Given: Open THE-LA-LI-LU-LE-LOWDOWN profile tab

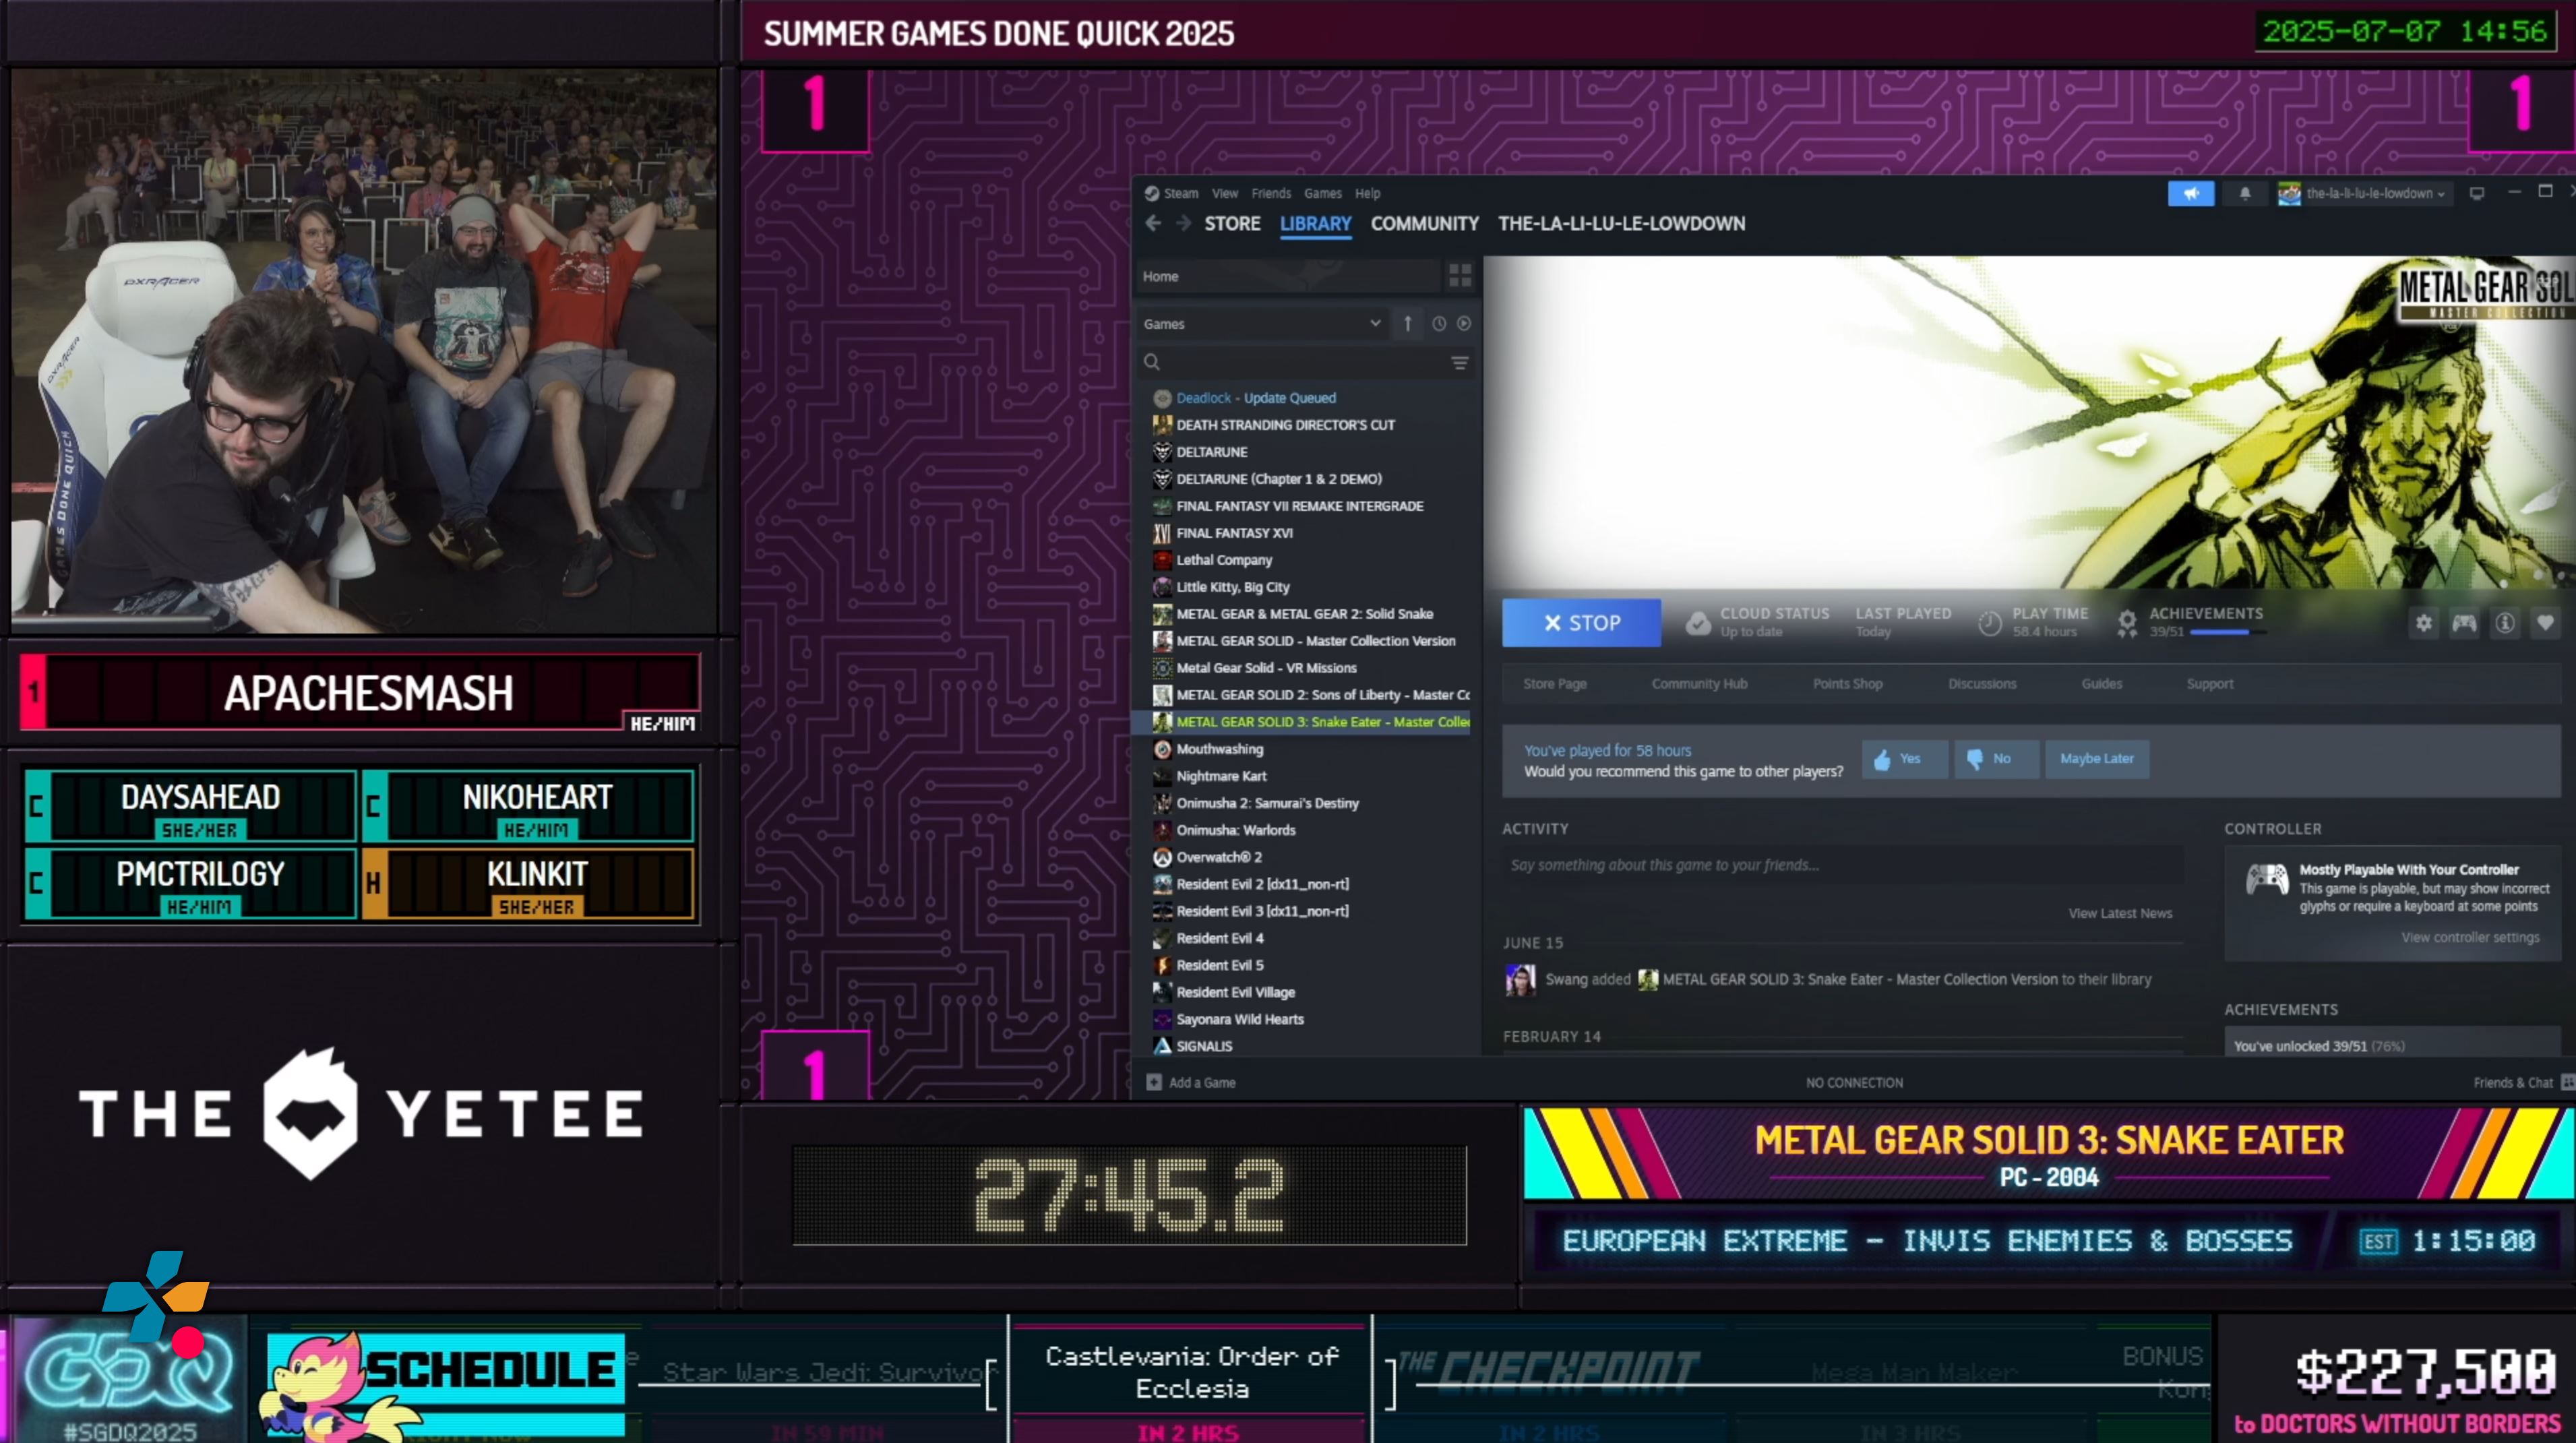Looking at the screenshot, I should 1621,224.
